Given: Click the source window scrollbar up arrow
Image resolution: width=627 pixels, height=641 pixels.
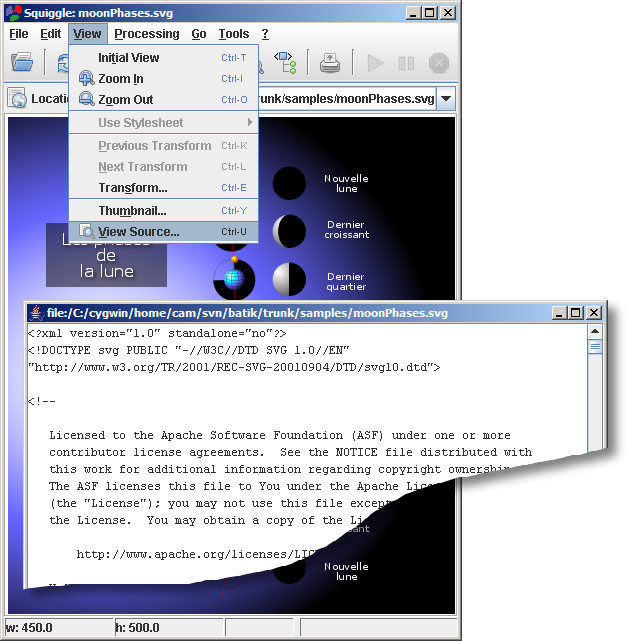Looking at the screenshot, I should coord(595,330).
